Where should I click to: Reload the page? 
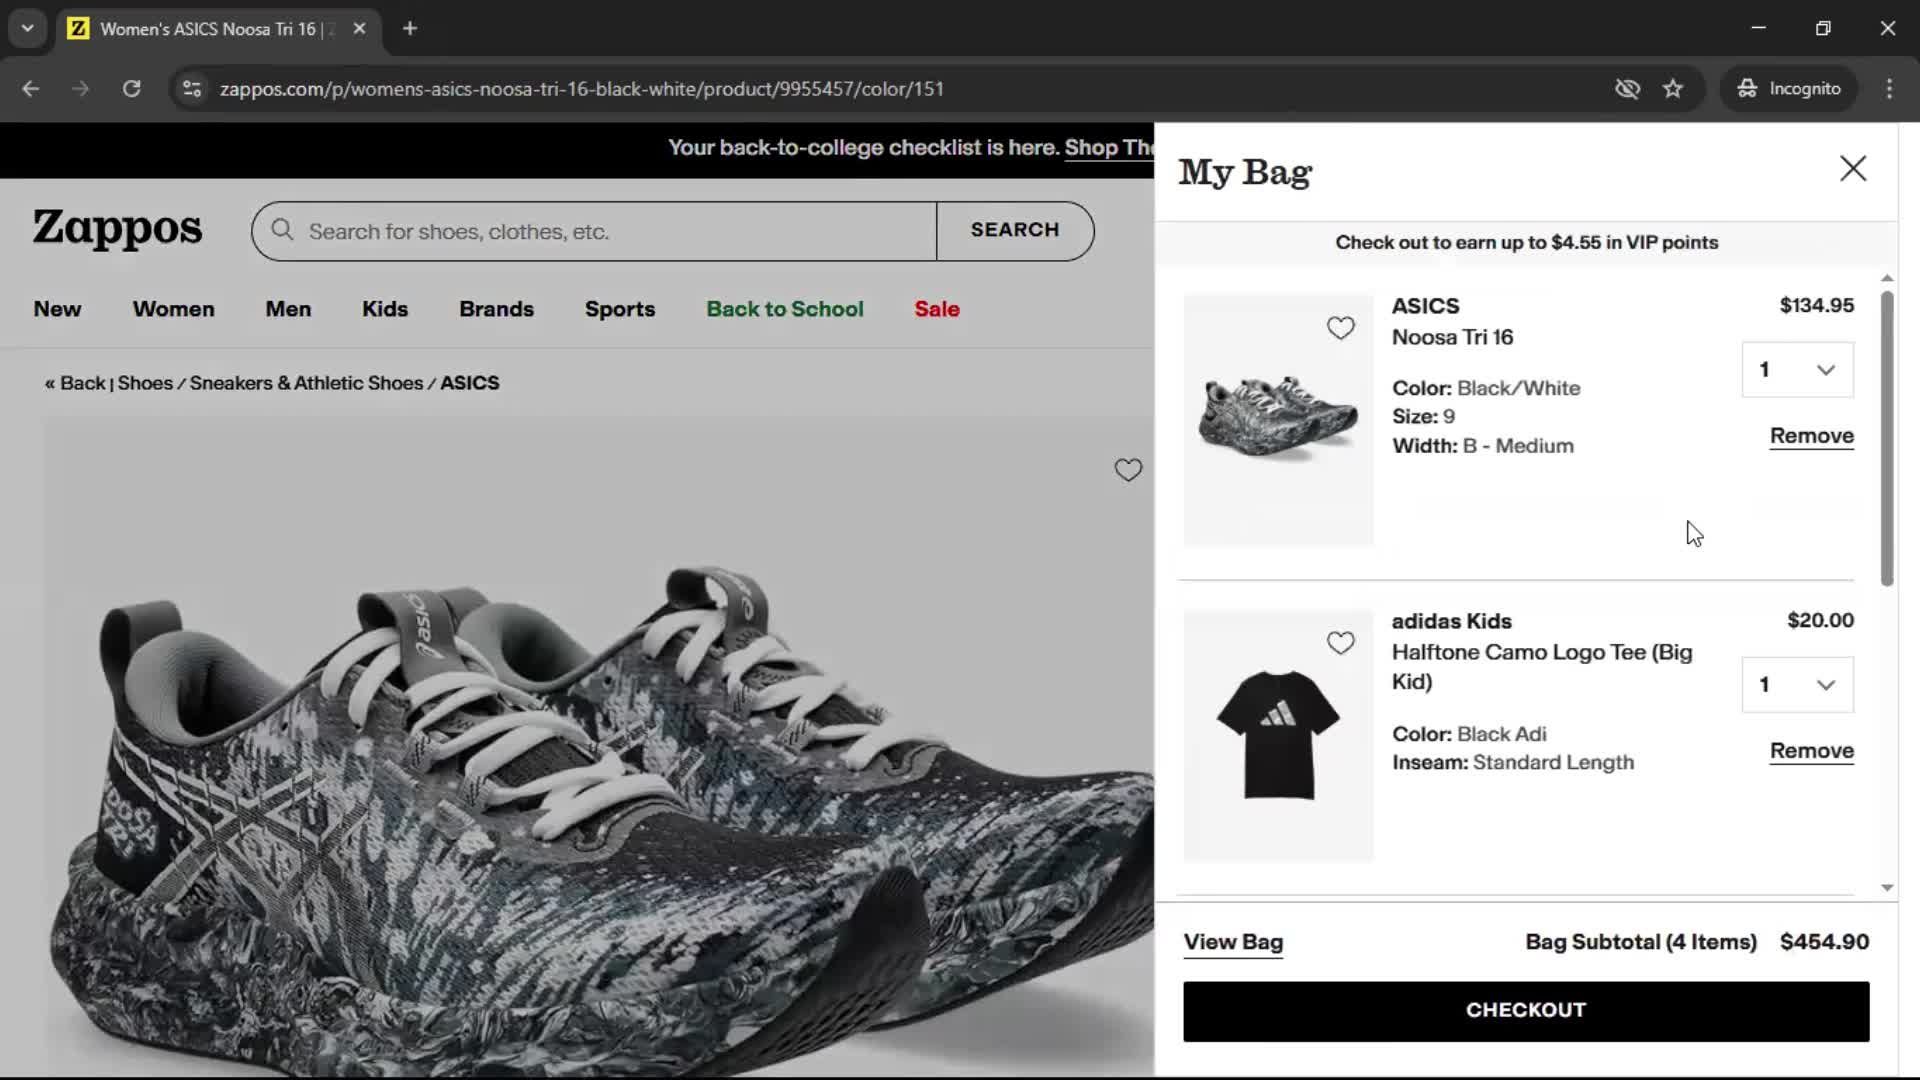pos(131,88)
